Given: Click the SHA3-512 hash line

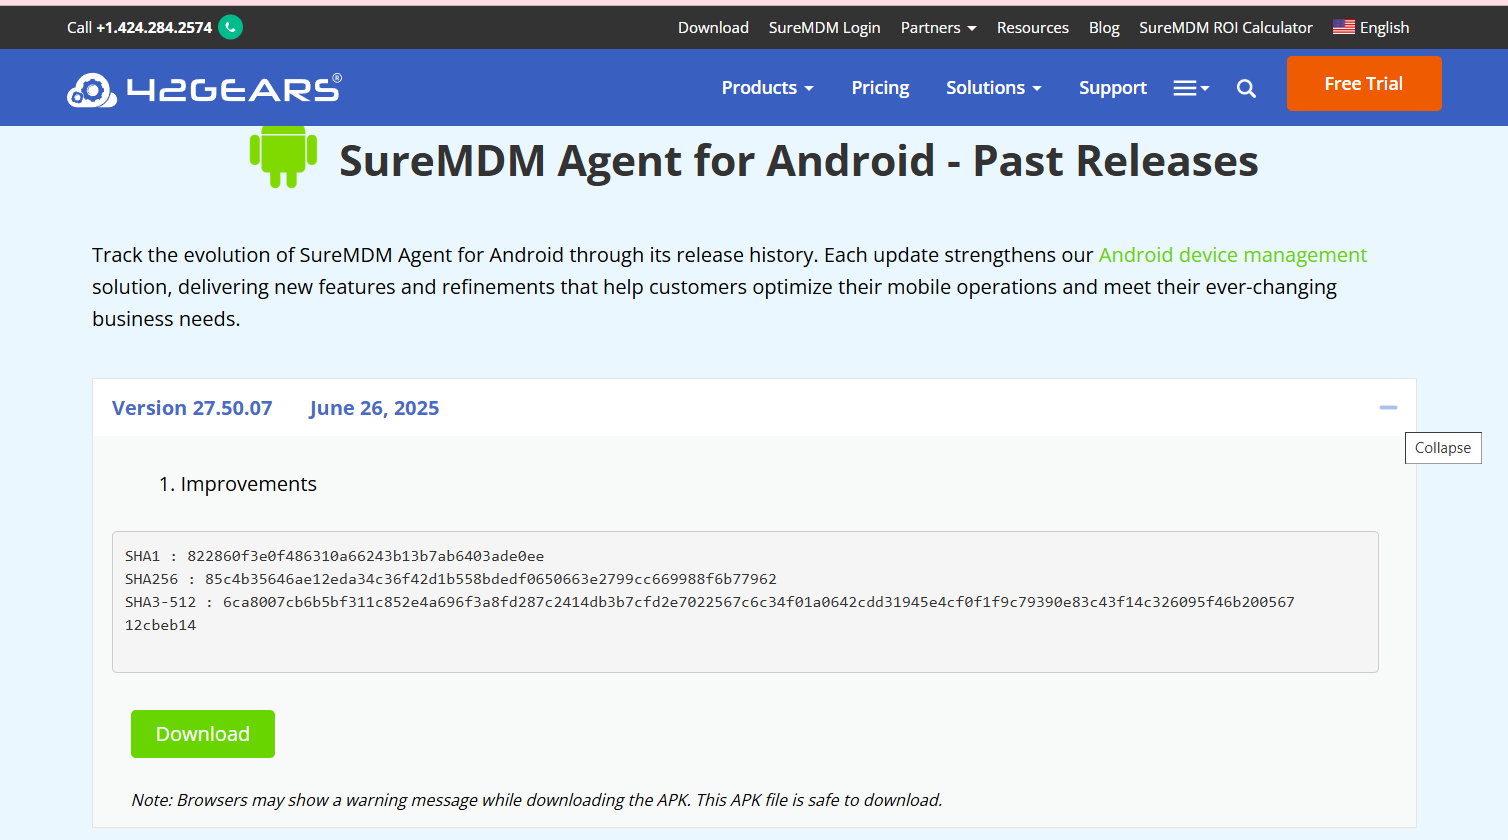Looking at the screenshot, I should click(x=710, y=613).
